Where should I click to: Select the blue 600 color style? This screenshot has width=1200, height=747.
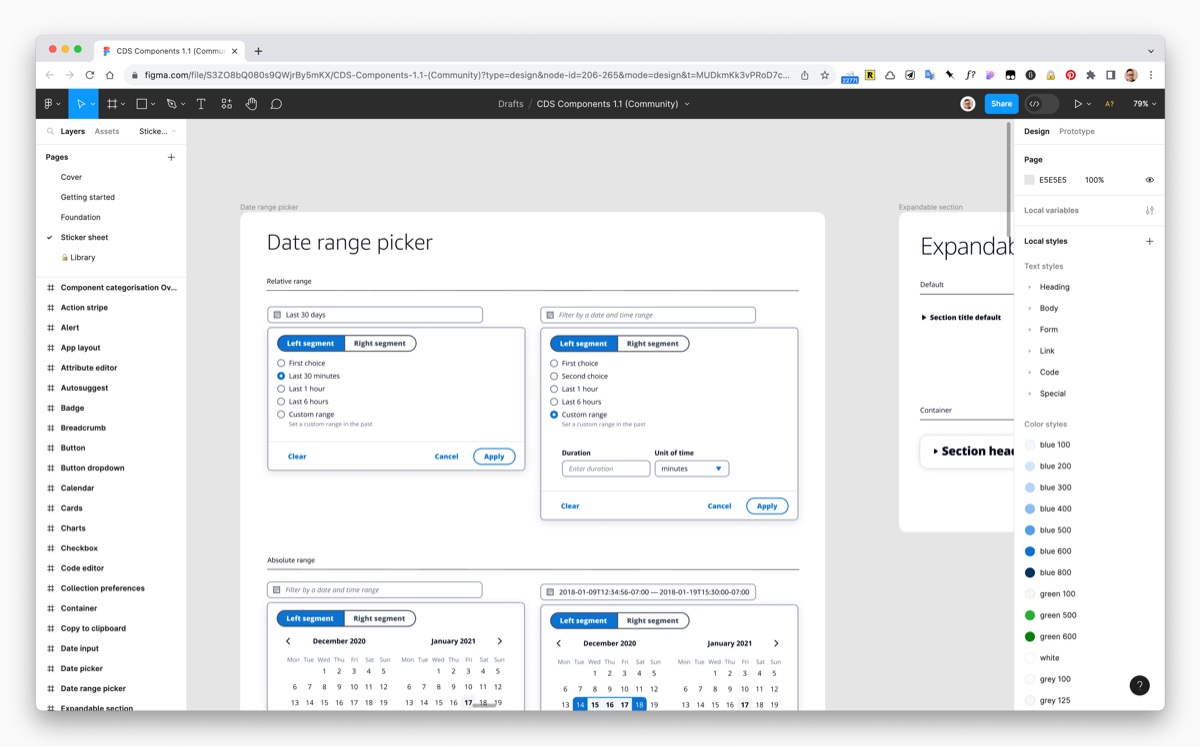pos(1055,551)
